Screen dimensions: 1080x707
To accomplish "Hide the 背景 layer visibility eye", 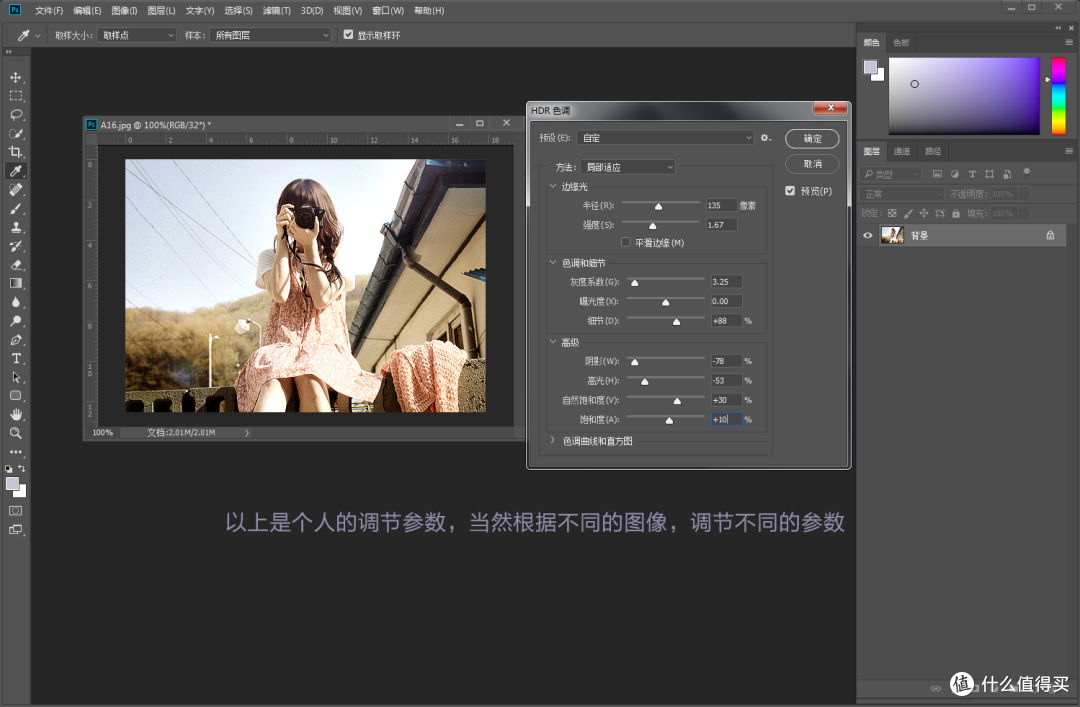I will (866, 235).
